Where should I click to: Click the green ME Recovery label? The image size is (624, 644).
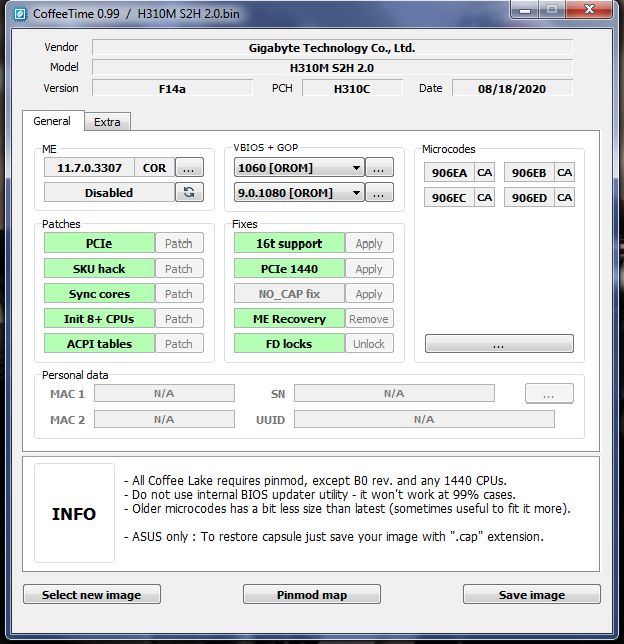point(290,319)
